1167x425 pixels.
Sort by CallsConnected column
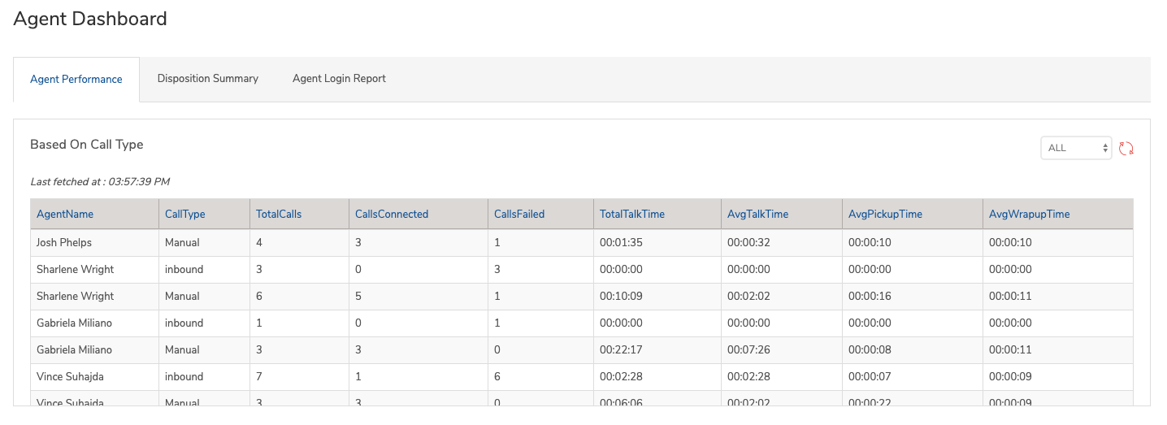pos(391,214)
